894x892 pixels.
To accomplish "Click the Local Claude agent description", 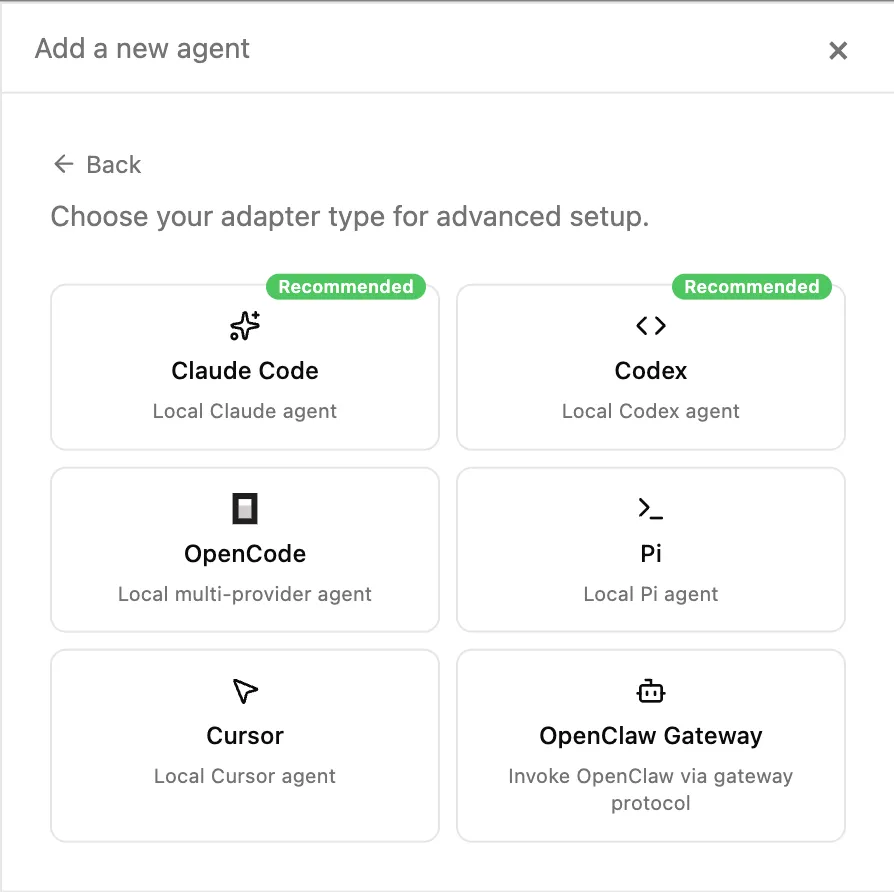I will point(245,411).
